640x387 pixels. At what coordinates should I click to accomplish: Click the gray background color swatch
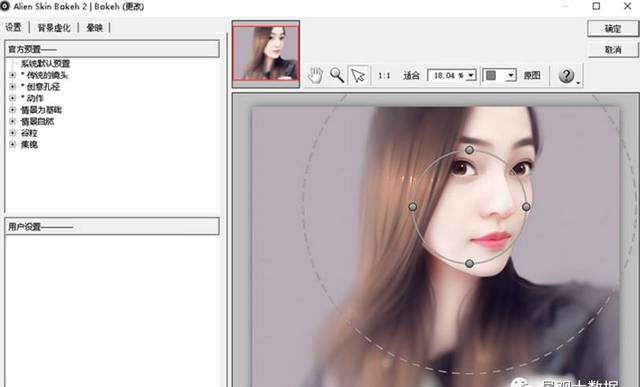tap(491, 76)
